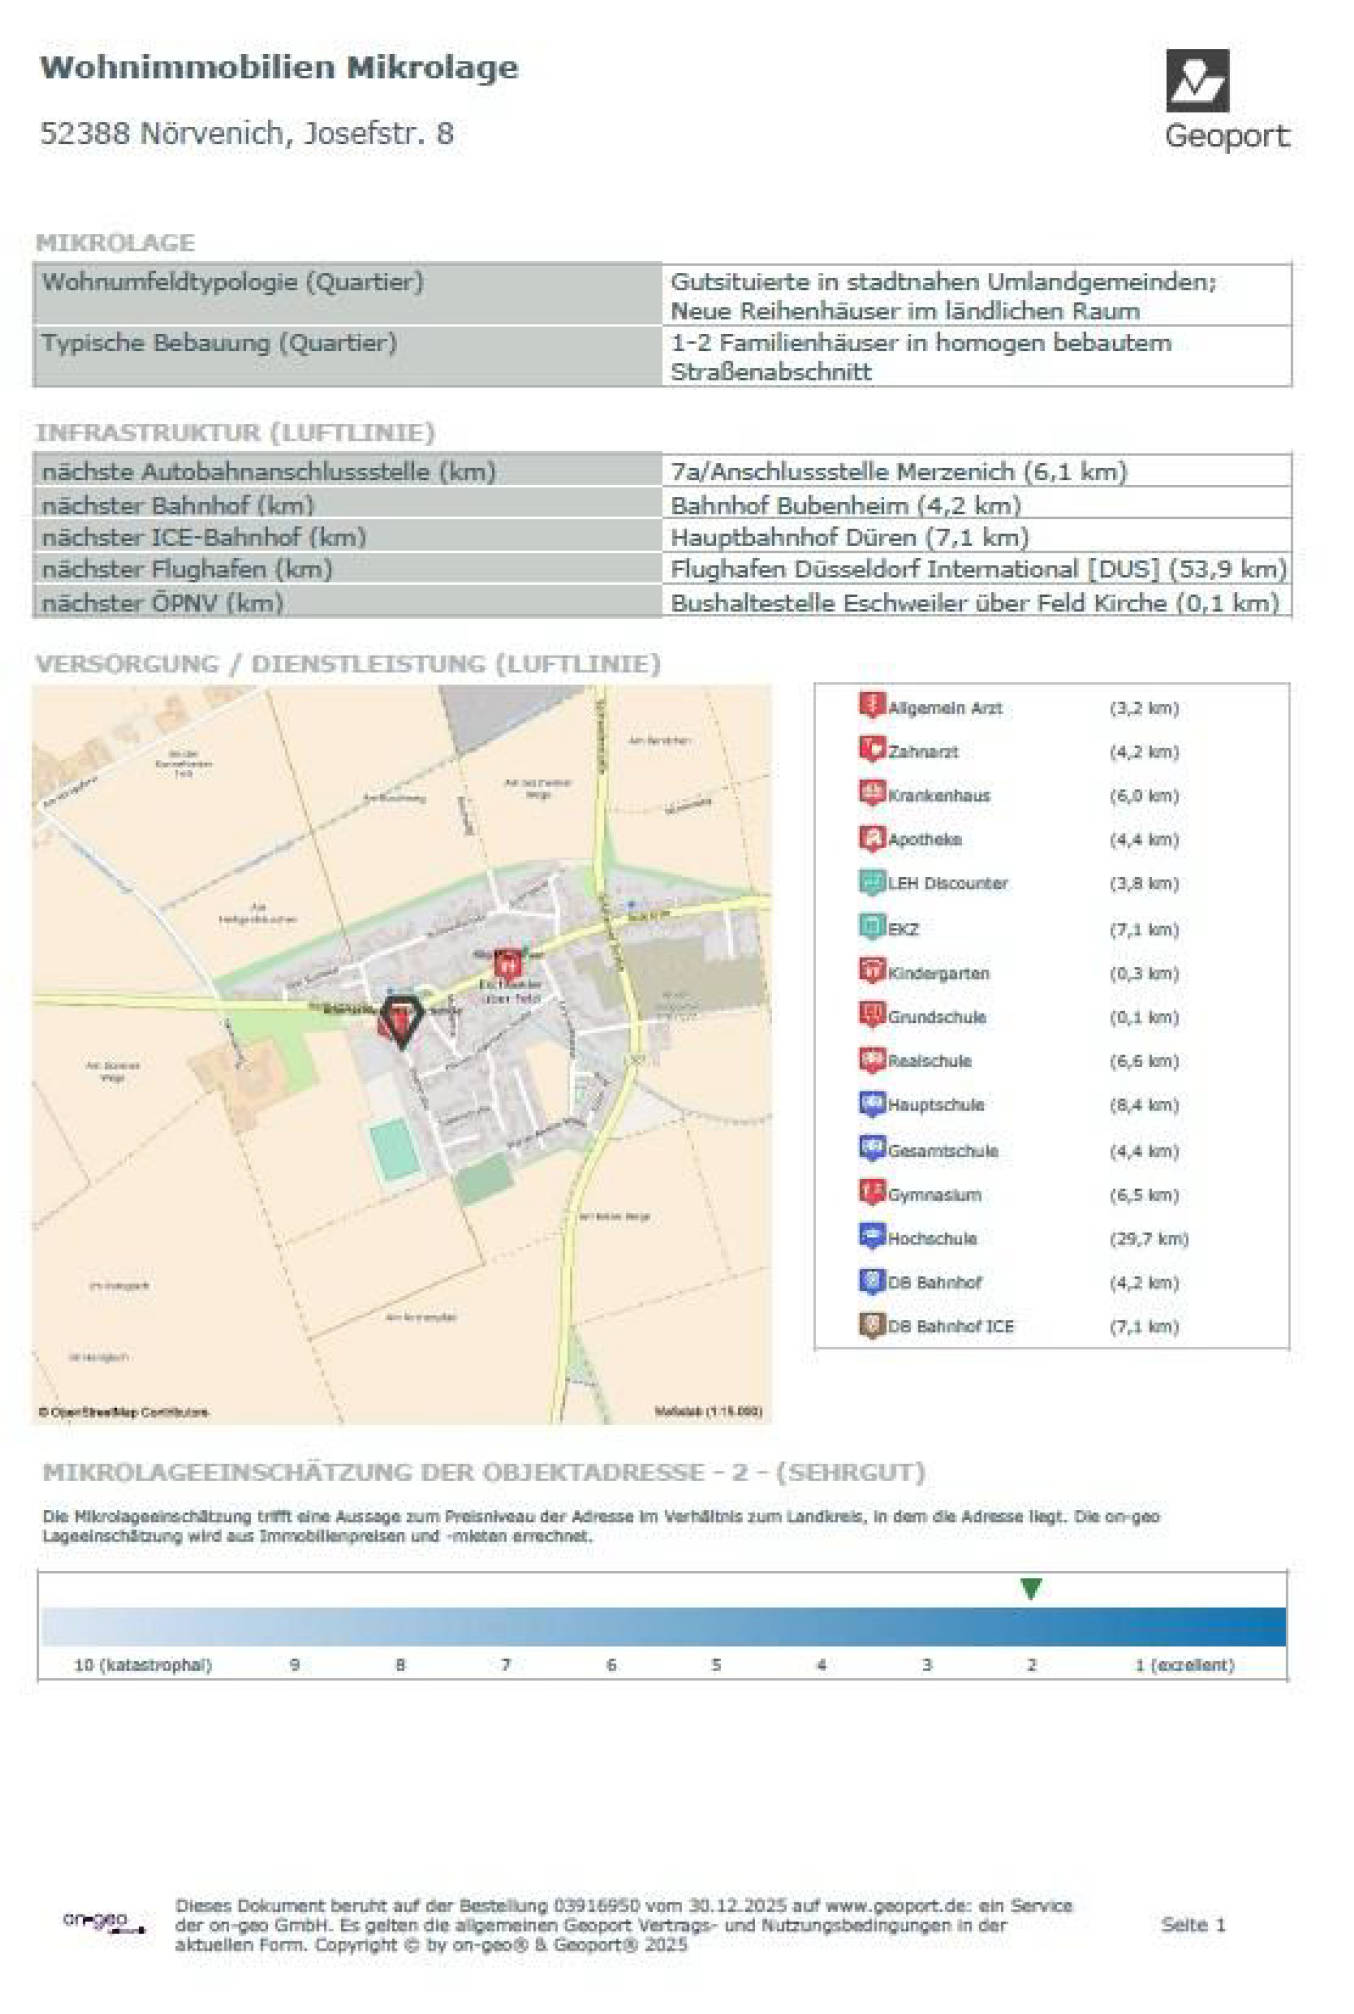Click the 'nächster ICE-Bahnhof (km)' cell
This screenshot has width=1354, height=2014.
(347, 536)
